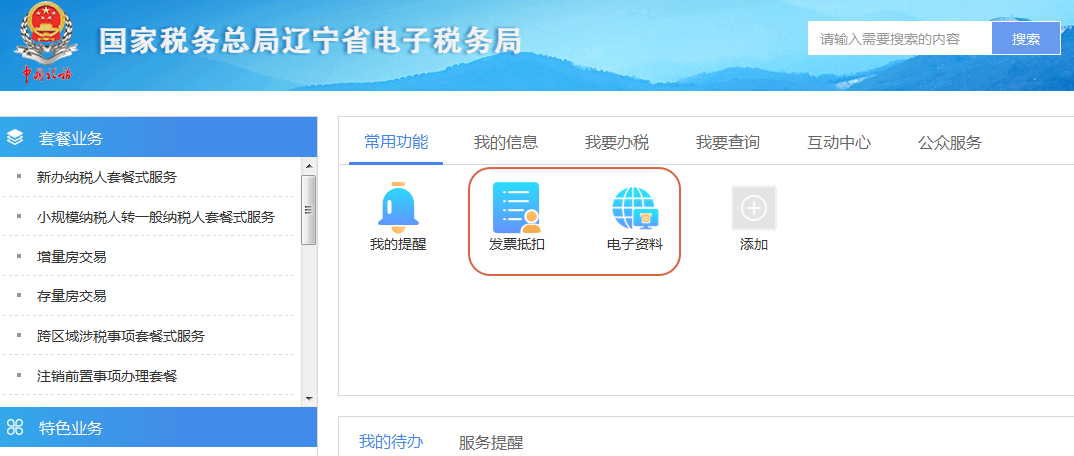Open the 存量房交易 item
The height and width of the screenshot is (456, 1074).
pyautogui.click(x=72, y=296)
